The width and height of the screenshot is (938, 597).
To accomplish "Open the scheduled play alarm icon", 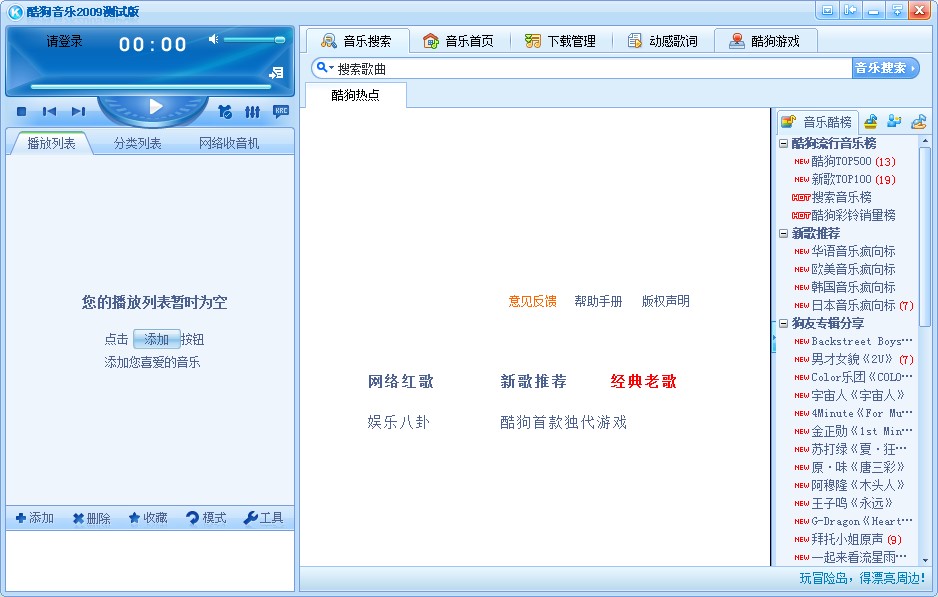I will click(x=224, y=112).
